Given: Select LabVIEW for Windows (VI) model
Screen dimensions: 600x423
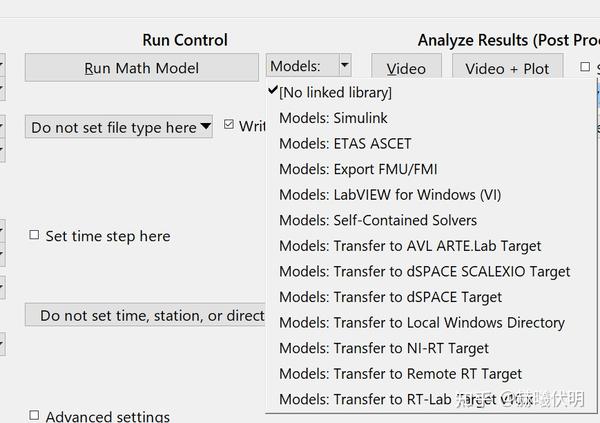Looking at the screenshot, I should click(390, 195).
